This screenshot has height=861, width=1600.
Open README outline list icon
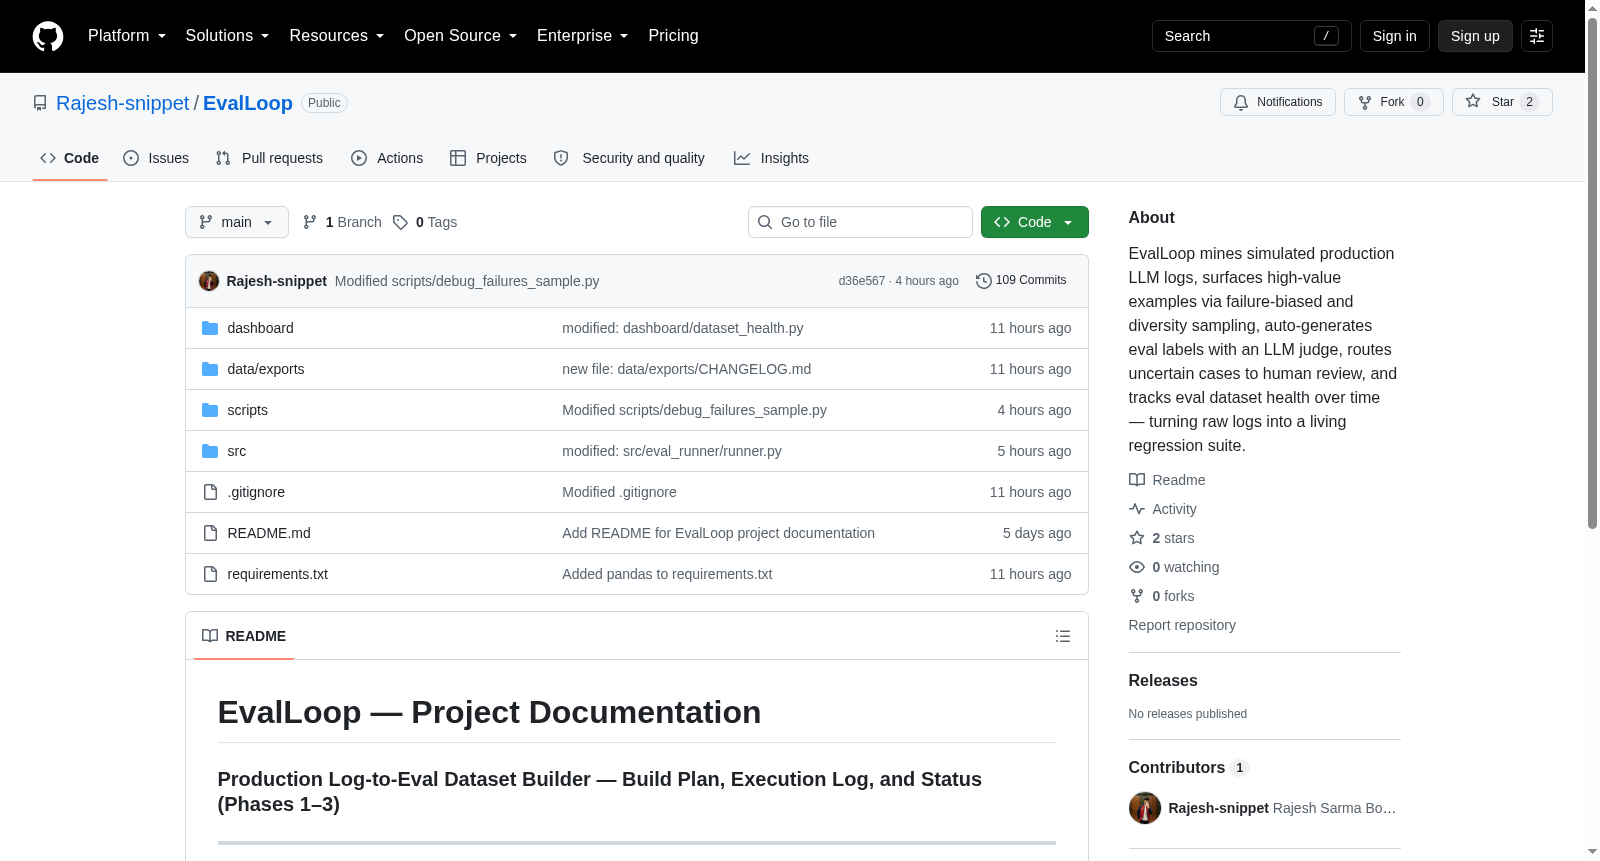coord(1063,636)
